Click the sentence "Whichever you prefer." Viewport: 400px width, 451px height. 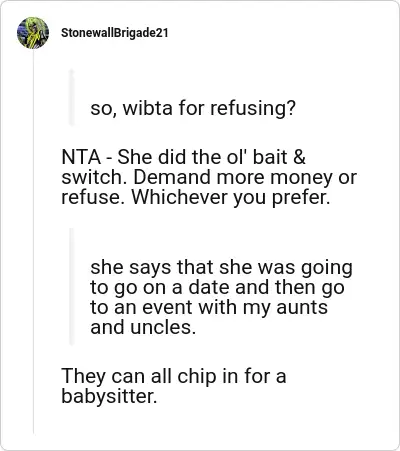click(231, 197)
